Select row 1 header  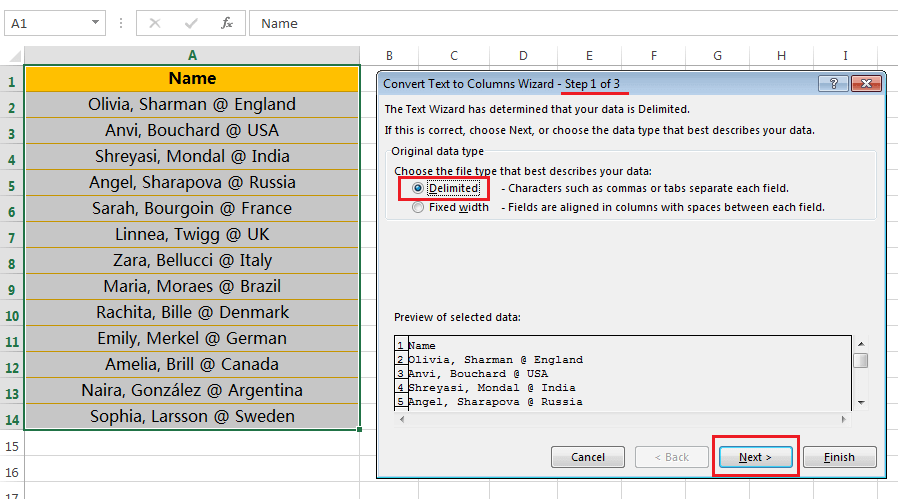click(11, 81)
